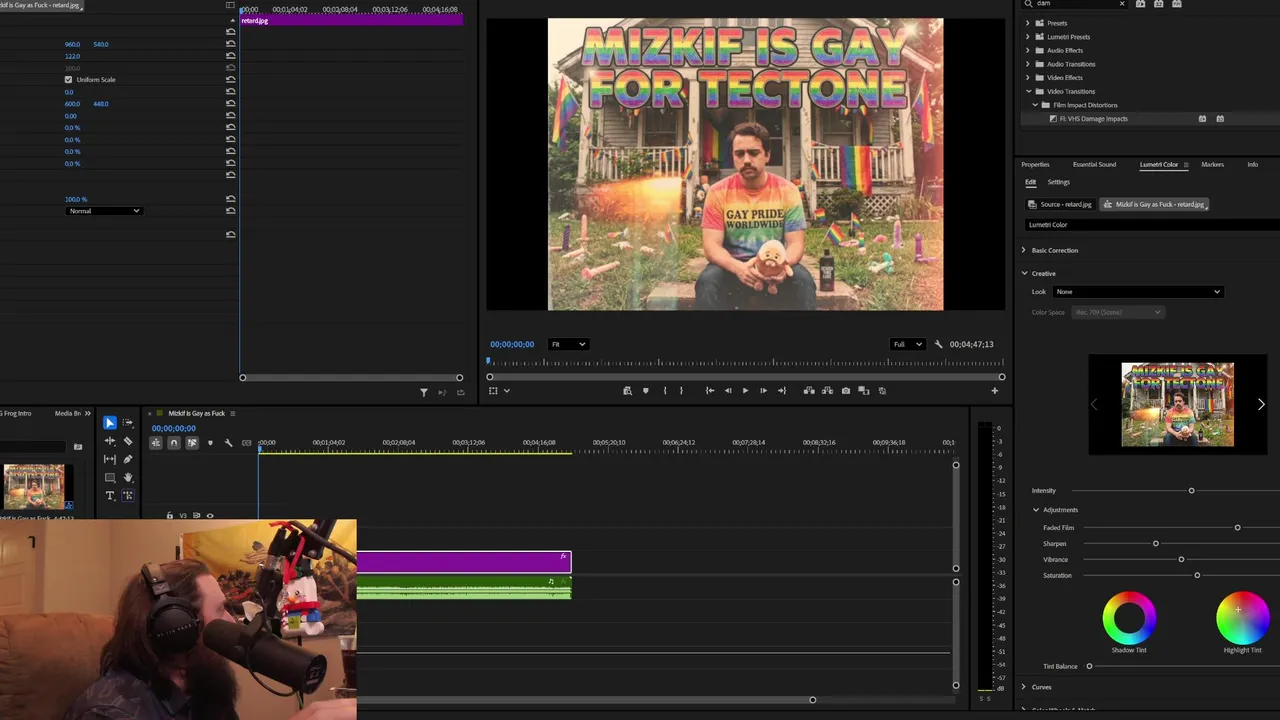Screen dimensions: 1280x720
Task: Switch to the Media Browser tab
Action: tap(68, 413)
